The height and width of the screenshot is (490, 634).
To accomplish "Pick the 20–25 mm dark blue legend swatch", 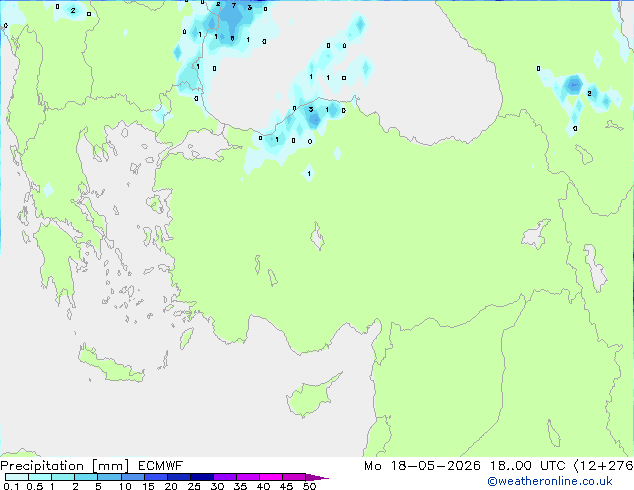I will [x=179, y=477].
